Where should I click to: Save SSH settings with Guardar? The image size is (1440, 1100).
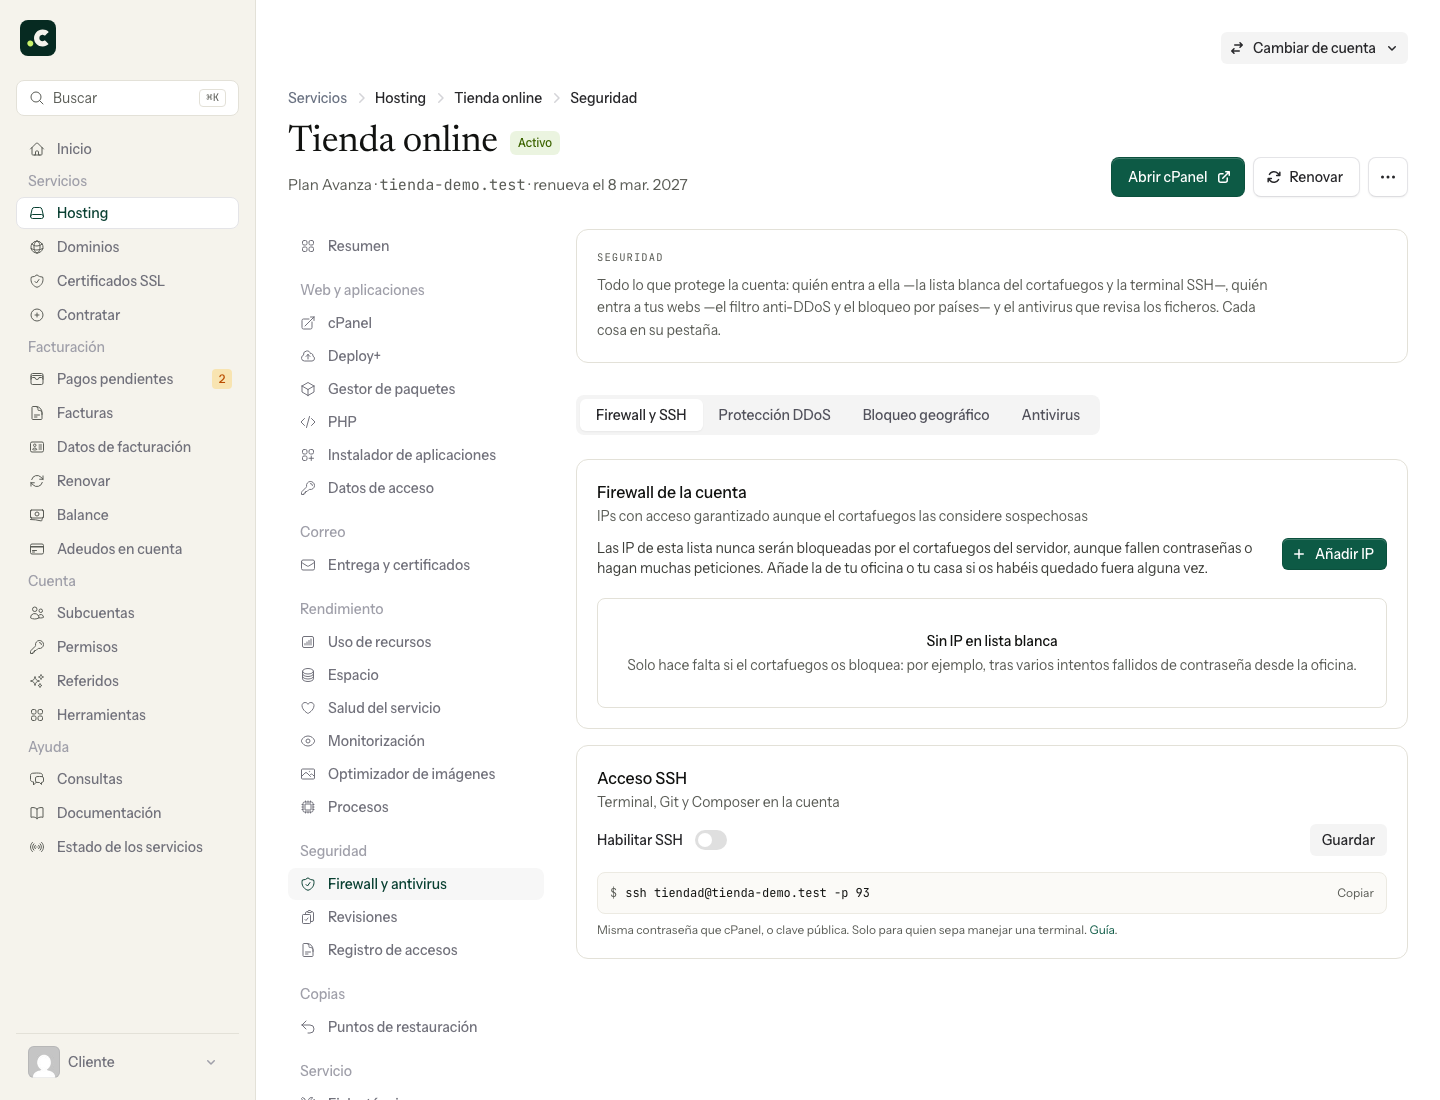coord(1348,840)
